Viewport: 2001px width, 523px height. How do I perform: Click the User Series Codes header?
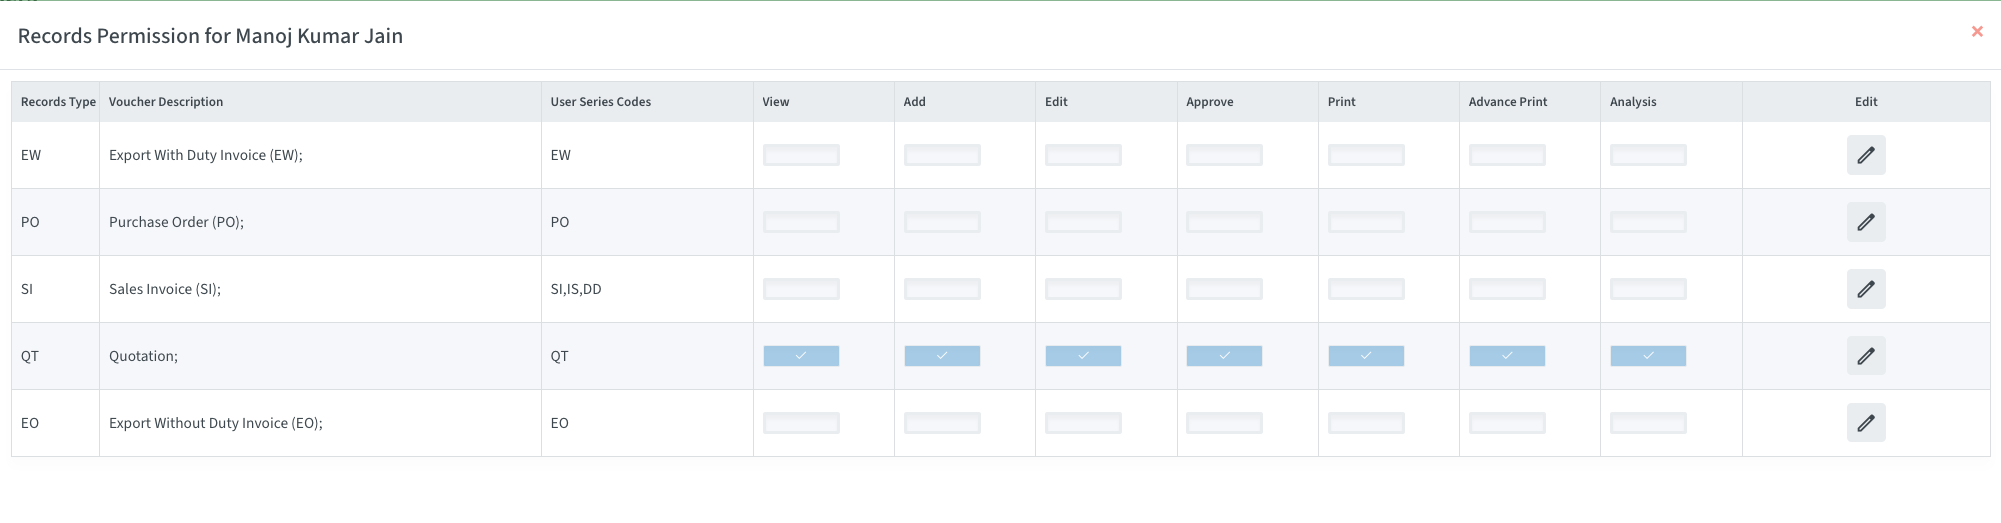(600, 102)
